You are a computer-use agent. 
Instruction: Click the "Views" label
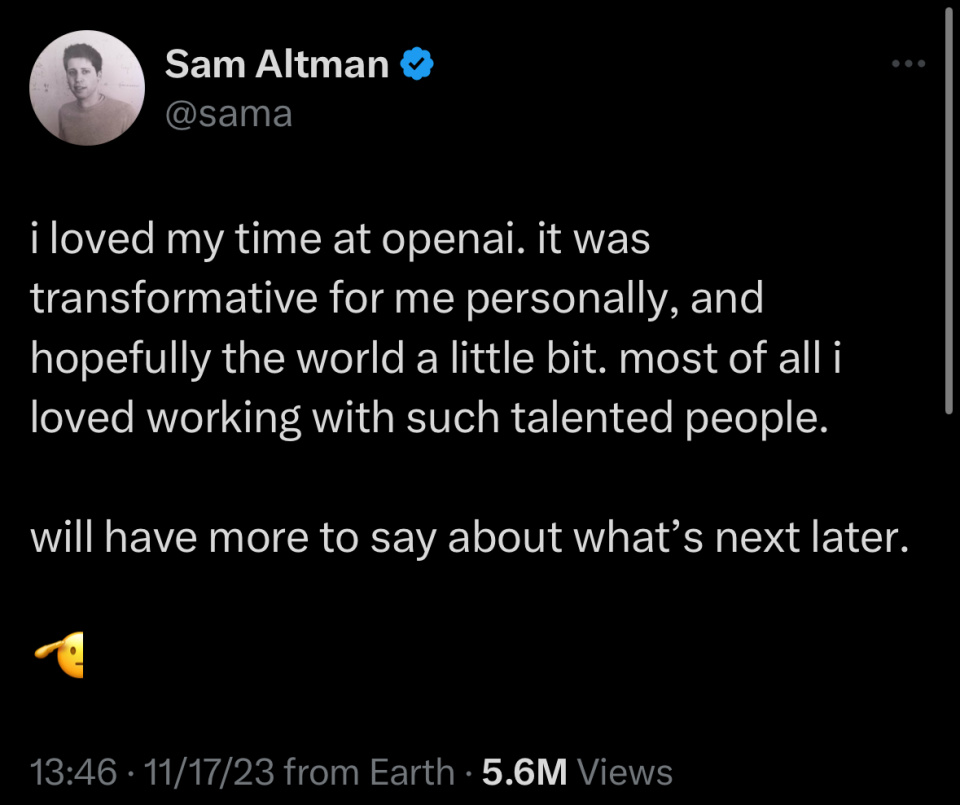click(x=625, y=771)
